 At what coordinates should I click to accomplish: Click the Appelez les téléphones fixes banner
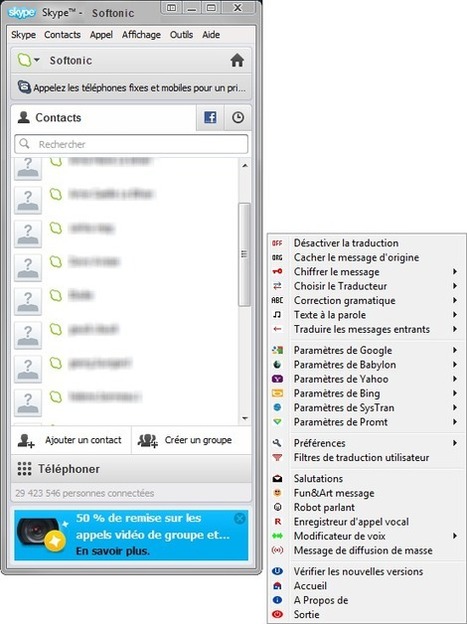click(131, 87)
